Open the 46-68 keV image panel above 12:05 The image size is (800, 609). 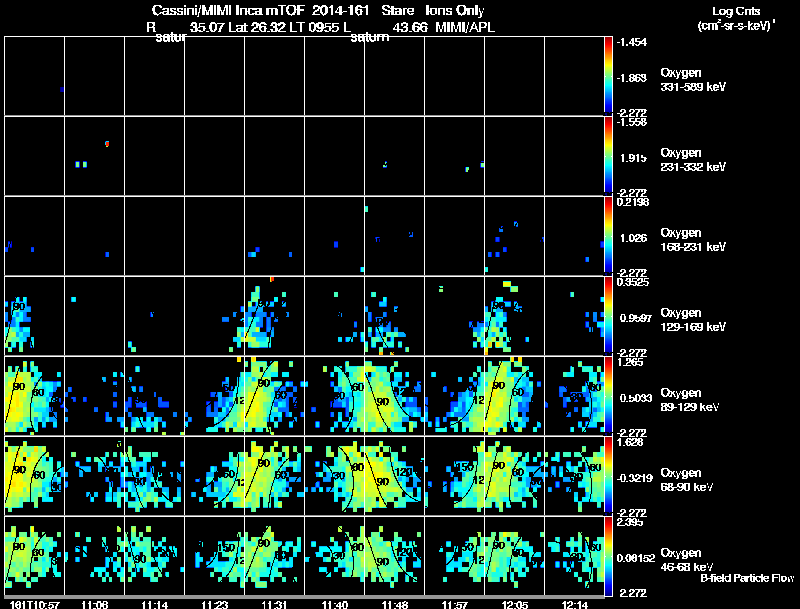pyautogui.click(x=514, y=556)
